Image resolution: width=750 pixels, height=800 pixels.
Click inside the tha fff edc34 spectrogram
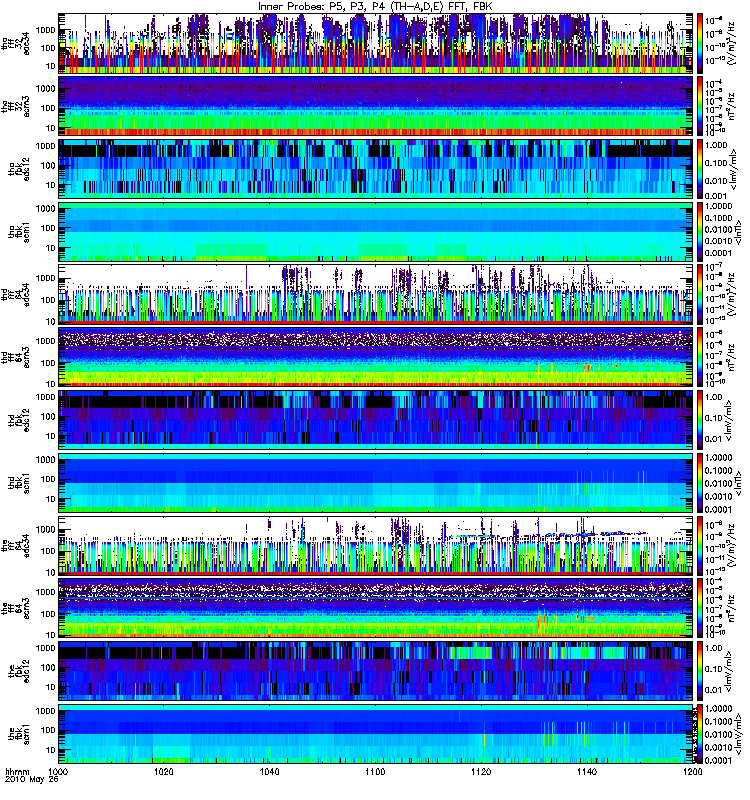coord(375,44)
